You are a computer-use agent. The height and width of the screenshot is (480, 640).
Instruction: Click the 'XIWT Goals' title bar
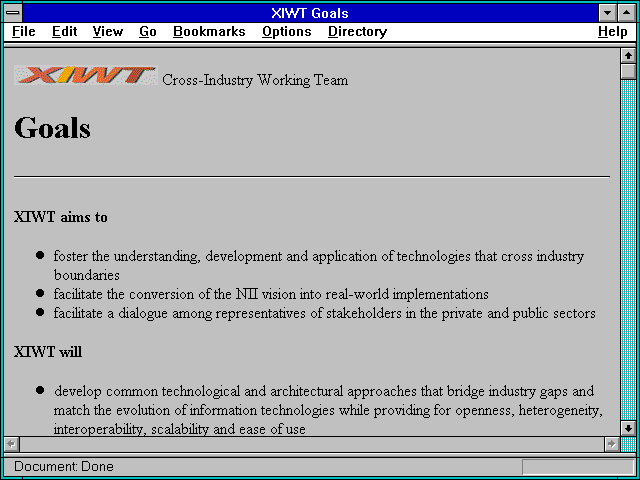click(x=310, y=13)
